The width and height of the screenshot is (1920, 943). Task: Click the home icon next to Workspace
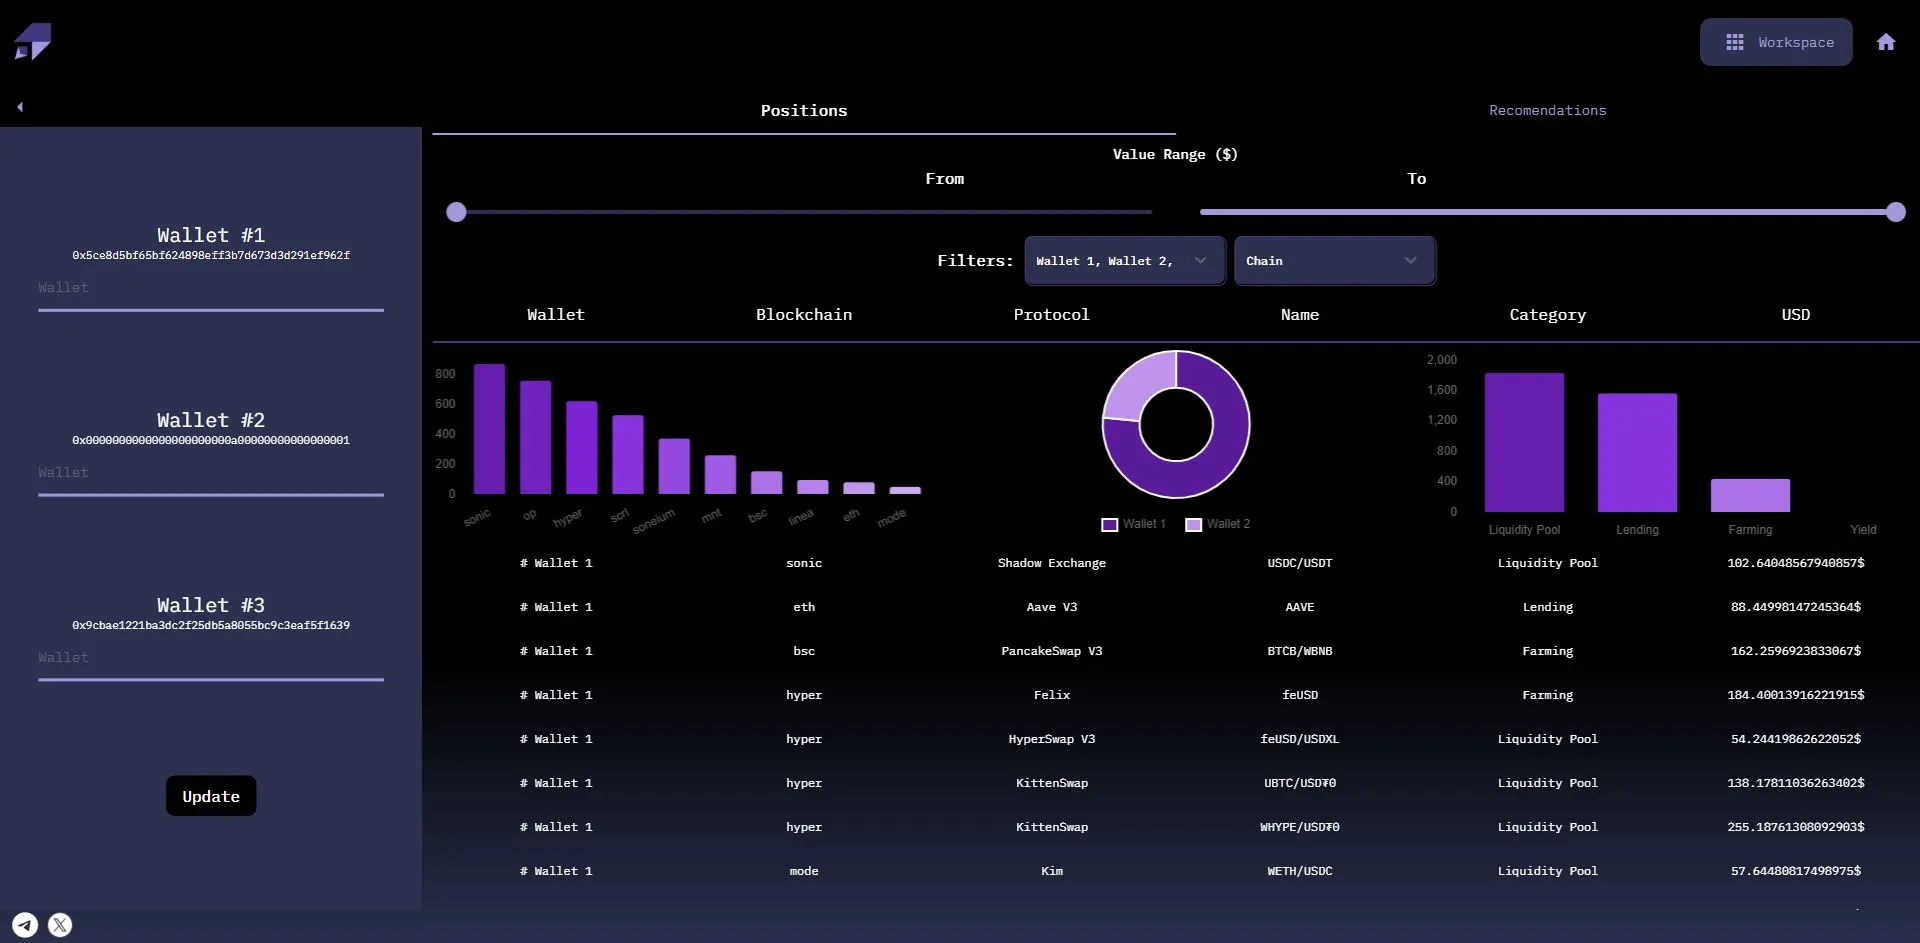click(x=1886, y=41)
